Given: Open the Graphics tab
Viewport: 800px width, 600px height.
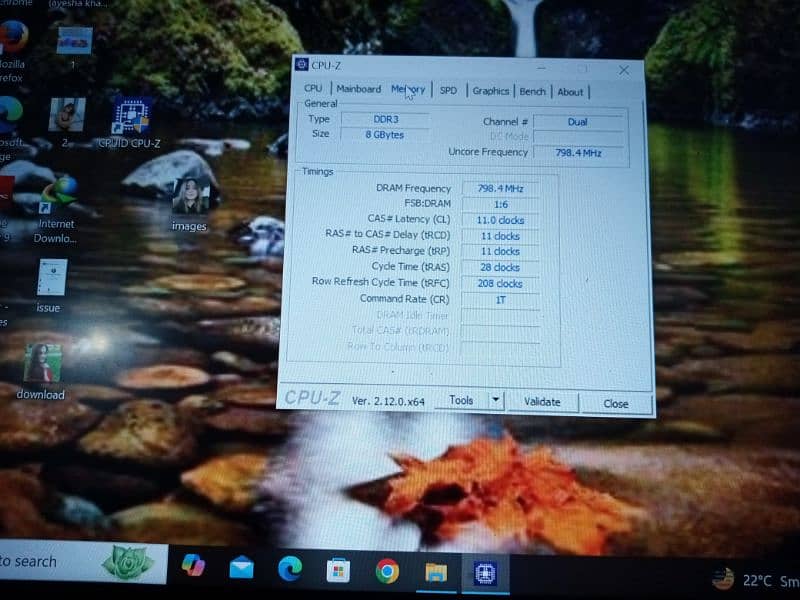Looking at the screenshot, I should (490, 91).
